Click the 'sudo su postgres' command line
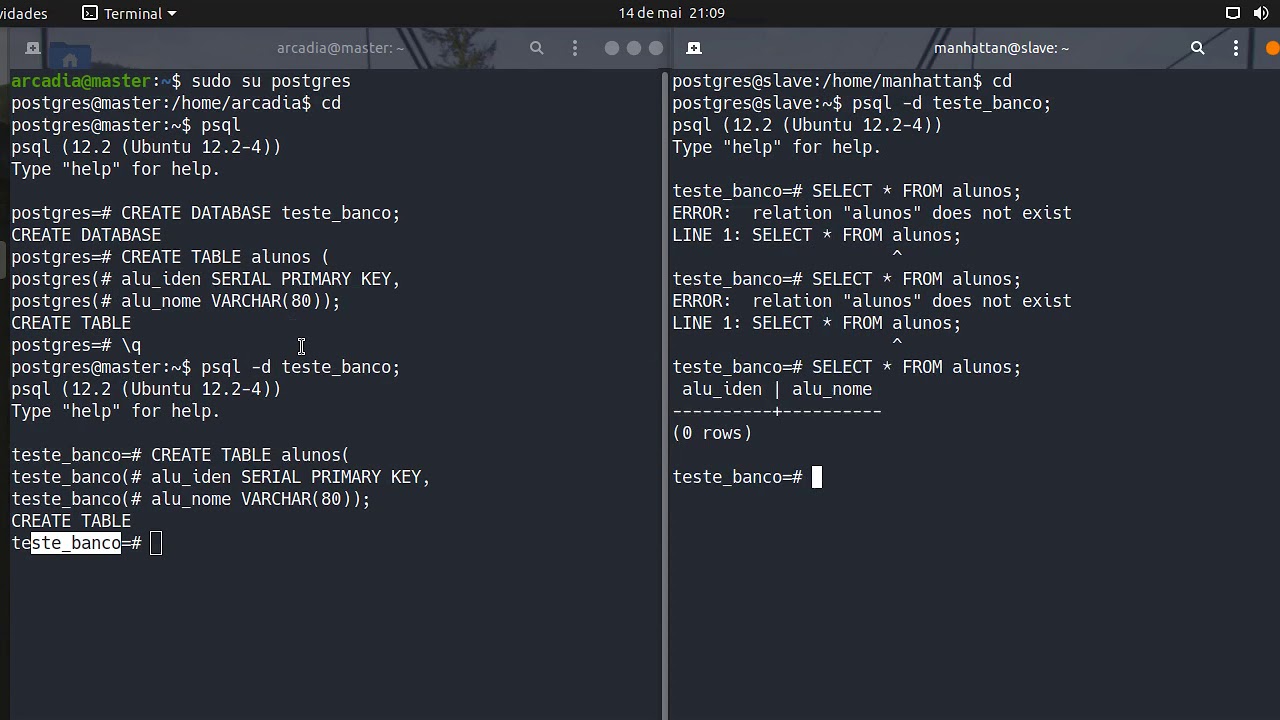Screen dimensions: 1280x720 click(x=181, y=81)
